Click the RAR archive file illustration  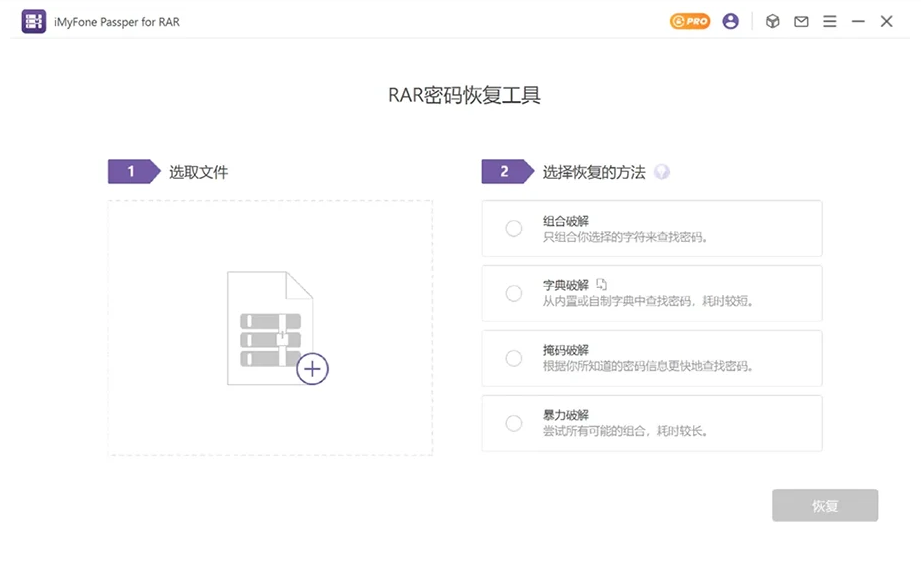pyautogui.click(x=270, y=328)
